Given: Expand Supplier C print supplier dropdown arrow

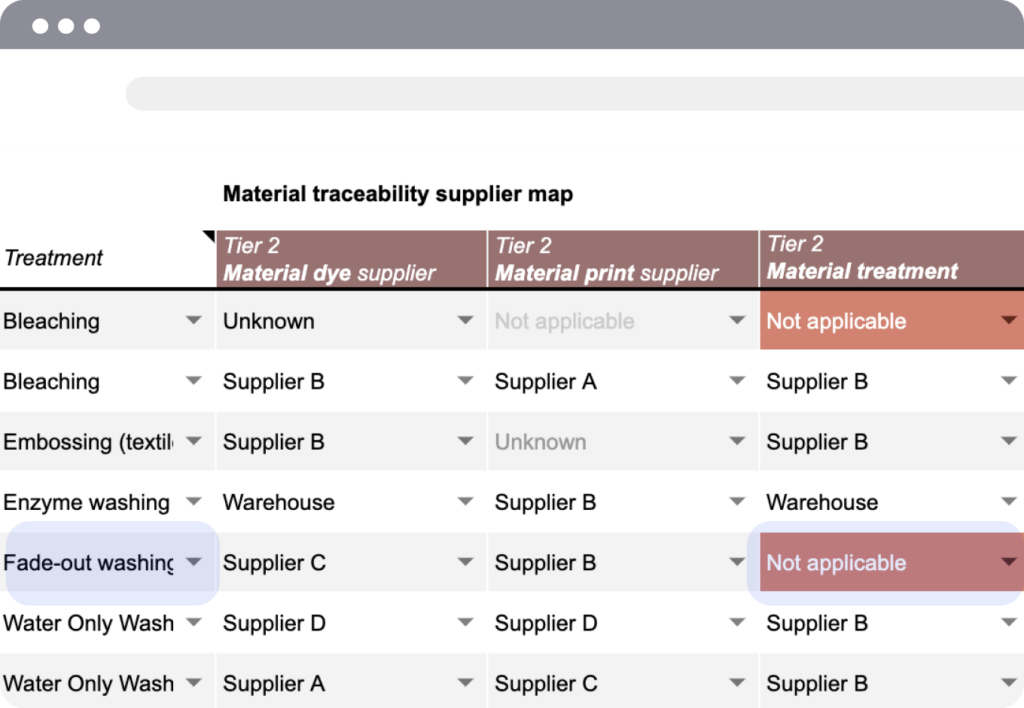Looking at the screenshot, I should (x=737, y=684).
